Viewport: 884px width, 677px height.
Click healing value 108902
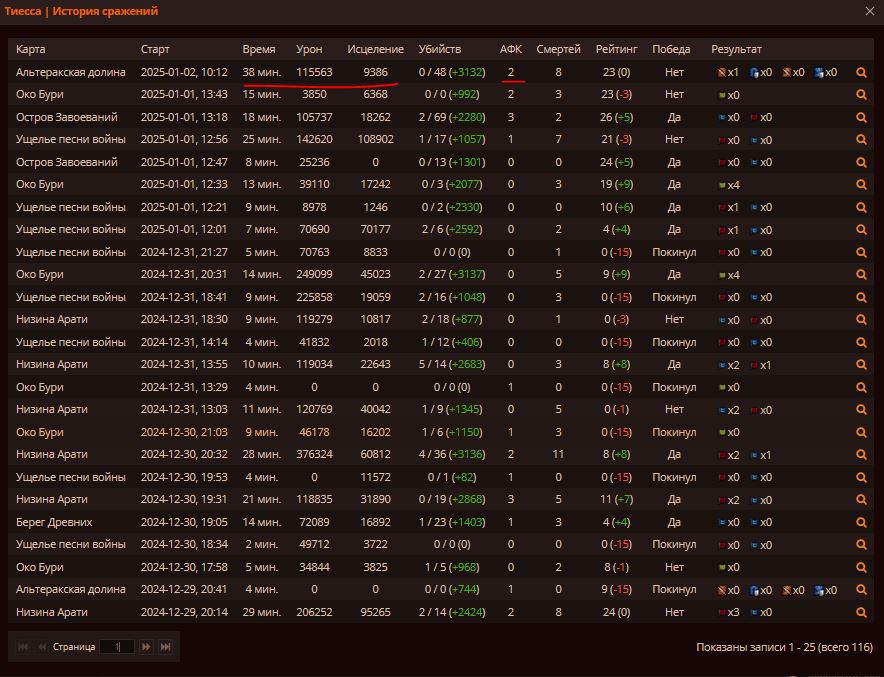click(x=375, y=139)
